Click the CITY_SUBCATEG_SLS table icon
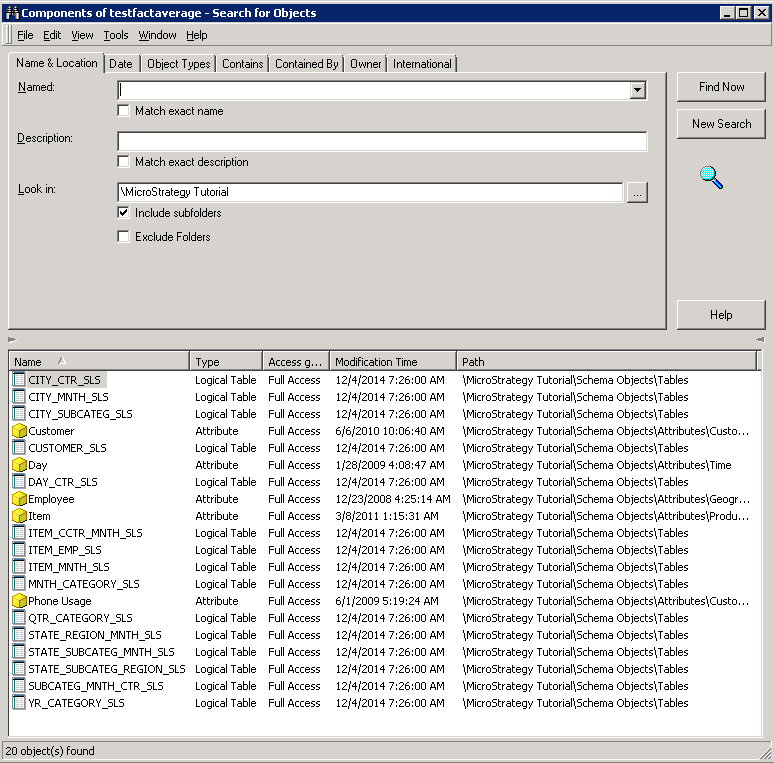The image size is (774, 763). tap(19, 414)
